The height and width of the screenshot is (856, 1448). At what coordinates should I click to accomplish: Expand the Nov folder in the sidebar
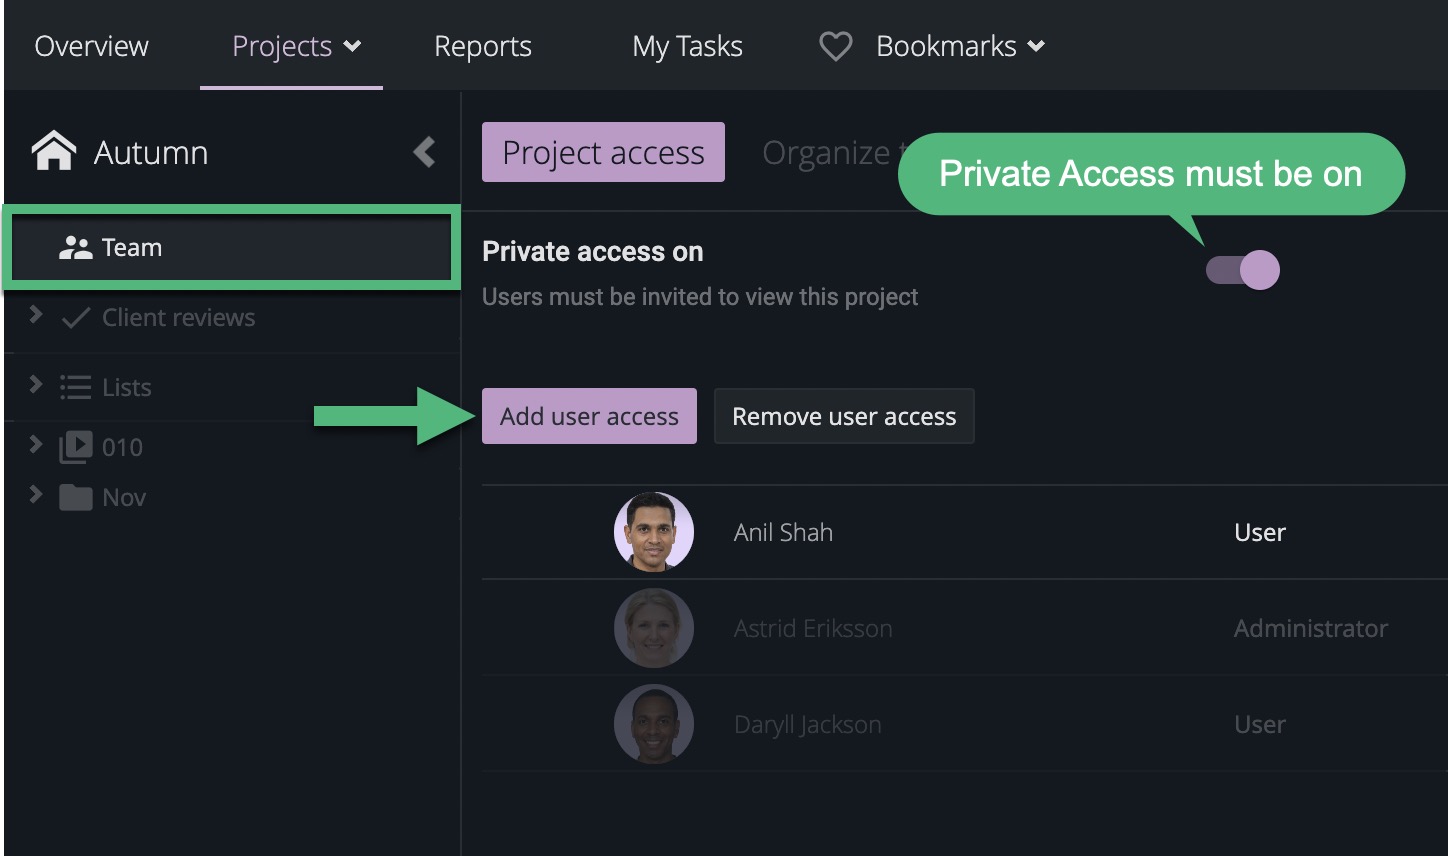point(36,497)
